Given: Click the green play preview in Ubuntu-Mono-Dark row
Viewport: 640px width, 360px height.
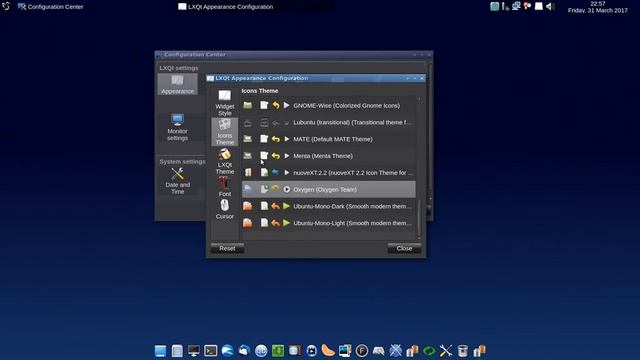Looking at the screenshot, I should click(287, 206).
